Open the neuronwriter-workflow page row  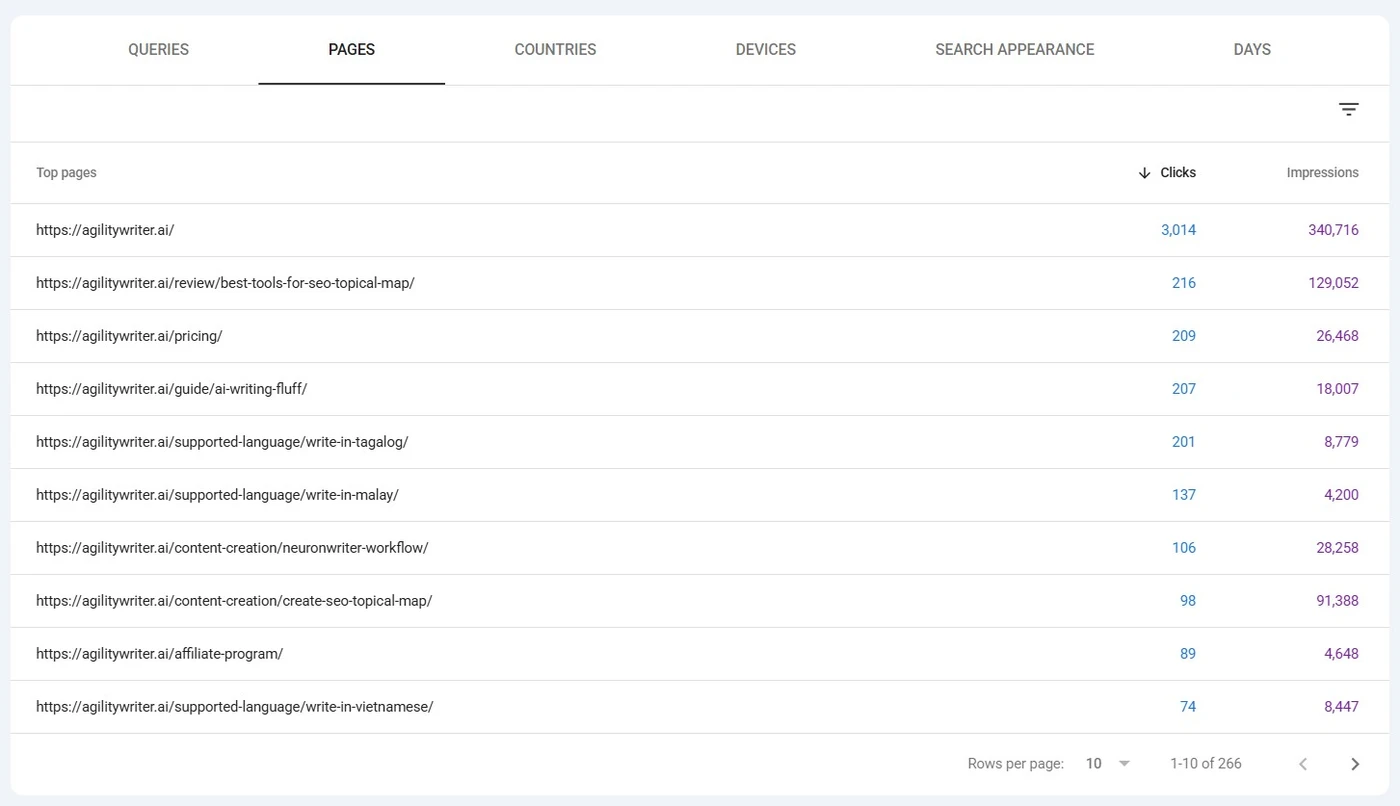coord(700,548)
